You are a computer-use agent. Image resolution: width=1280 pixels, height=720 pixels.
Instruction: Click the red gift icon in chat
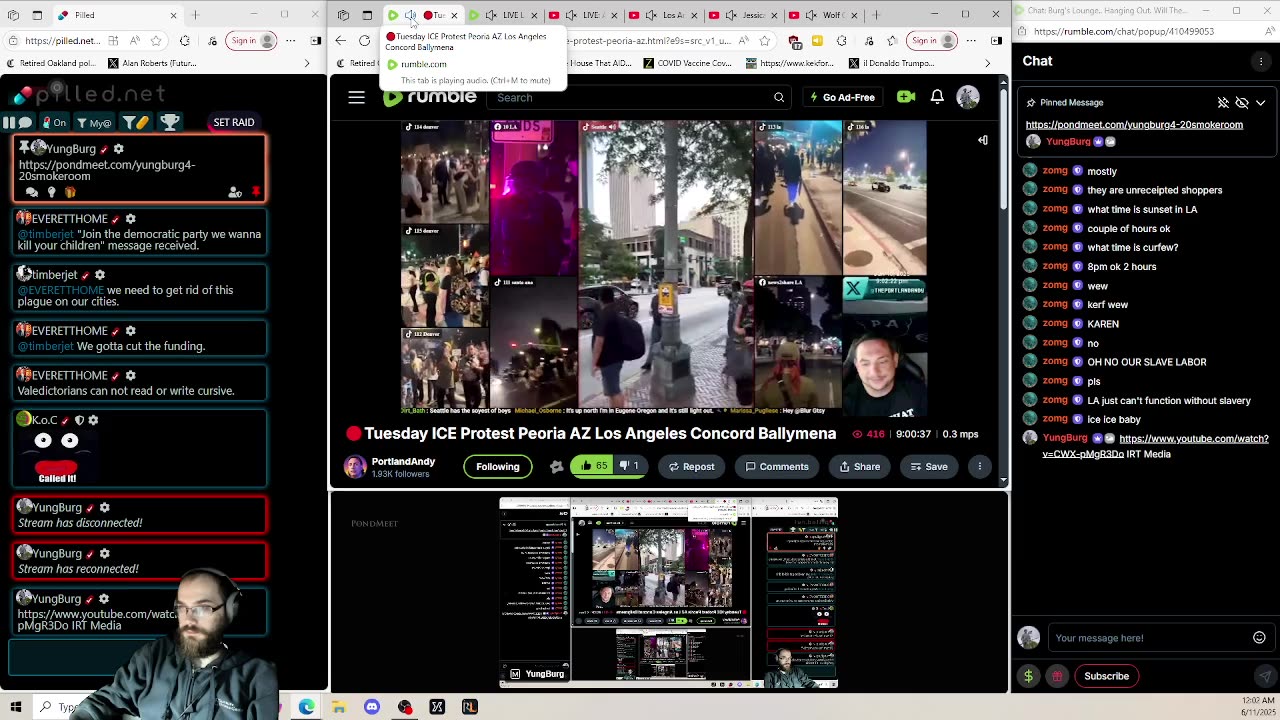tap(1057, 676)
